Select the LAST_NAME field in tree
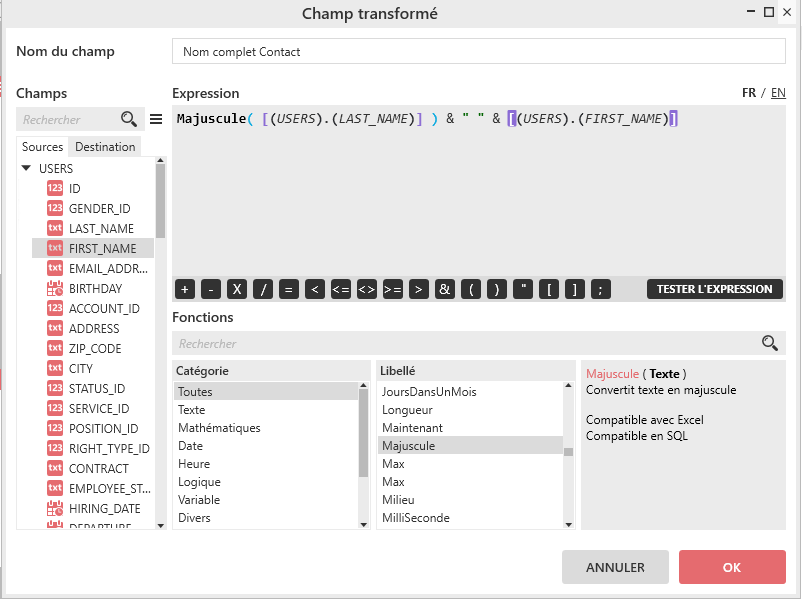The image size is (802, 599). point(101,229)
